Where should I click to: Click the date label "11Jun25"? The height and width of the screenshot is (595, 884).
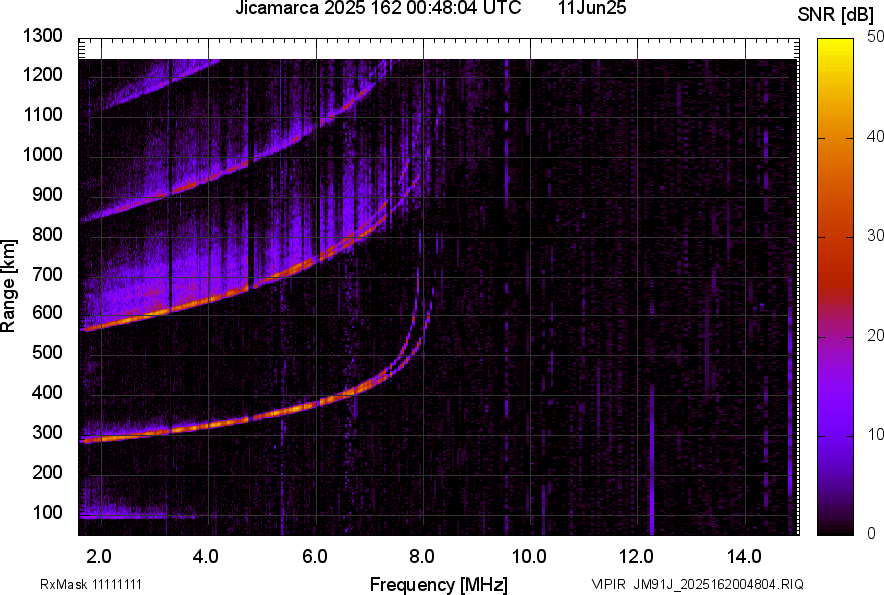click(592, 8)
